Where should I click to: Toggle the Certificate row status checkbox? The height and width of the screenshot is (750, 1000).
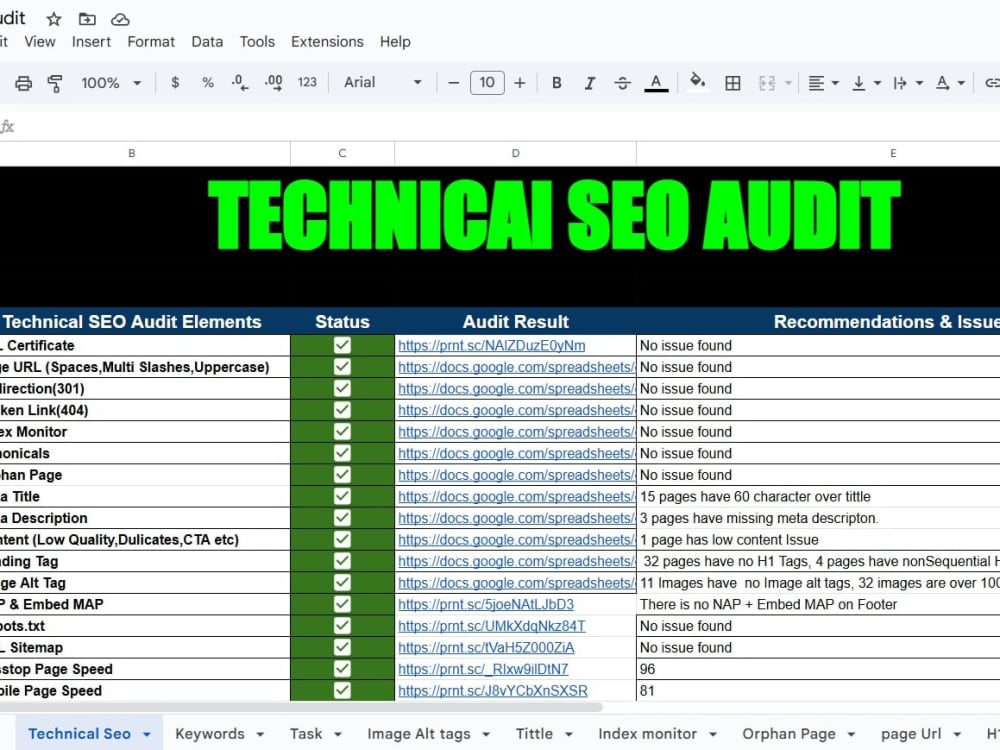(x=342, y=345)
